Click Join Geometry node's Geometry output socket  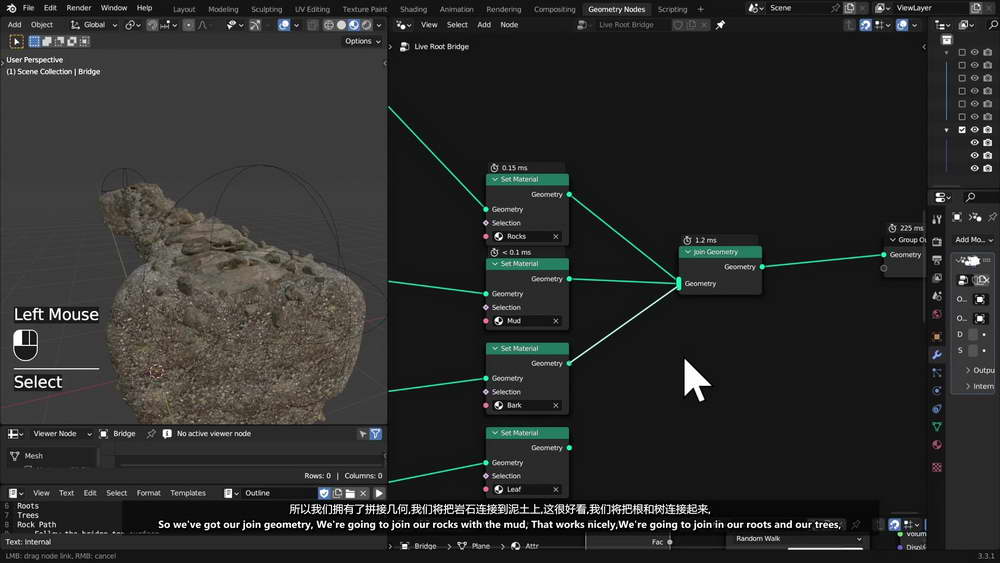coord(762,267)
